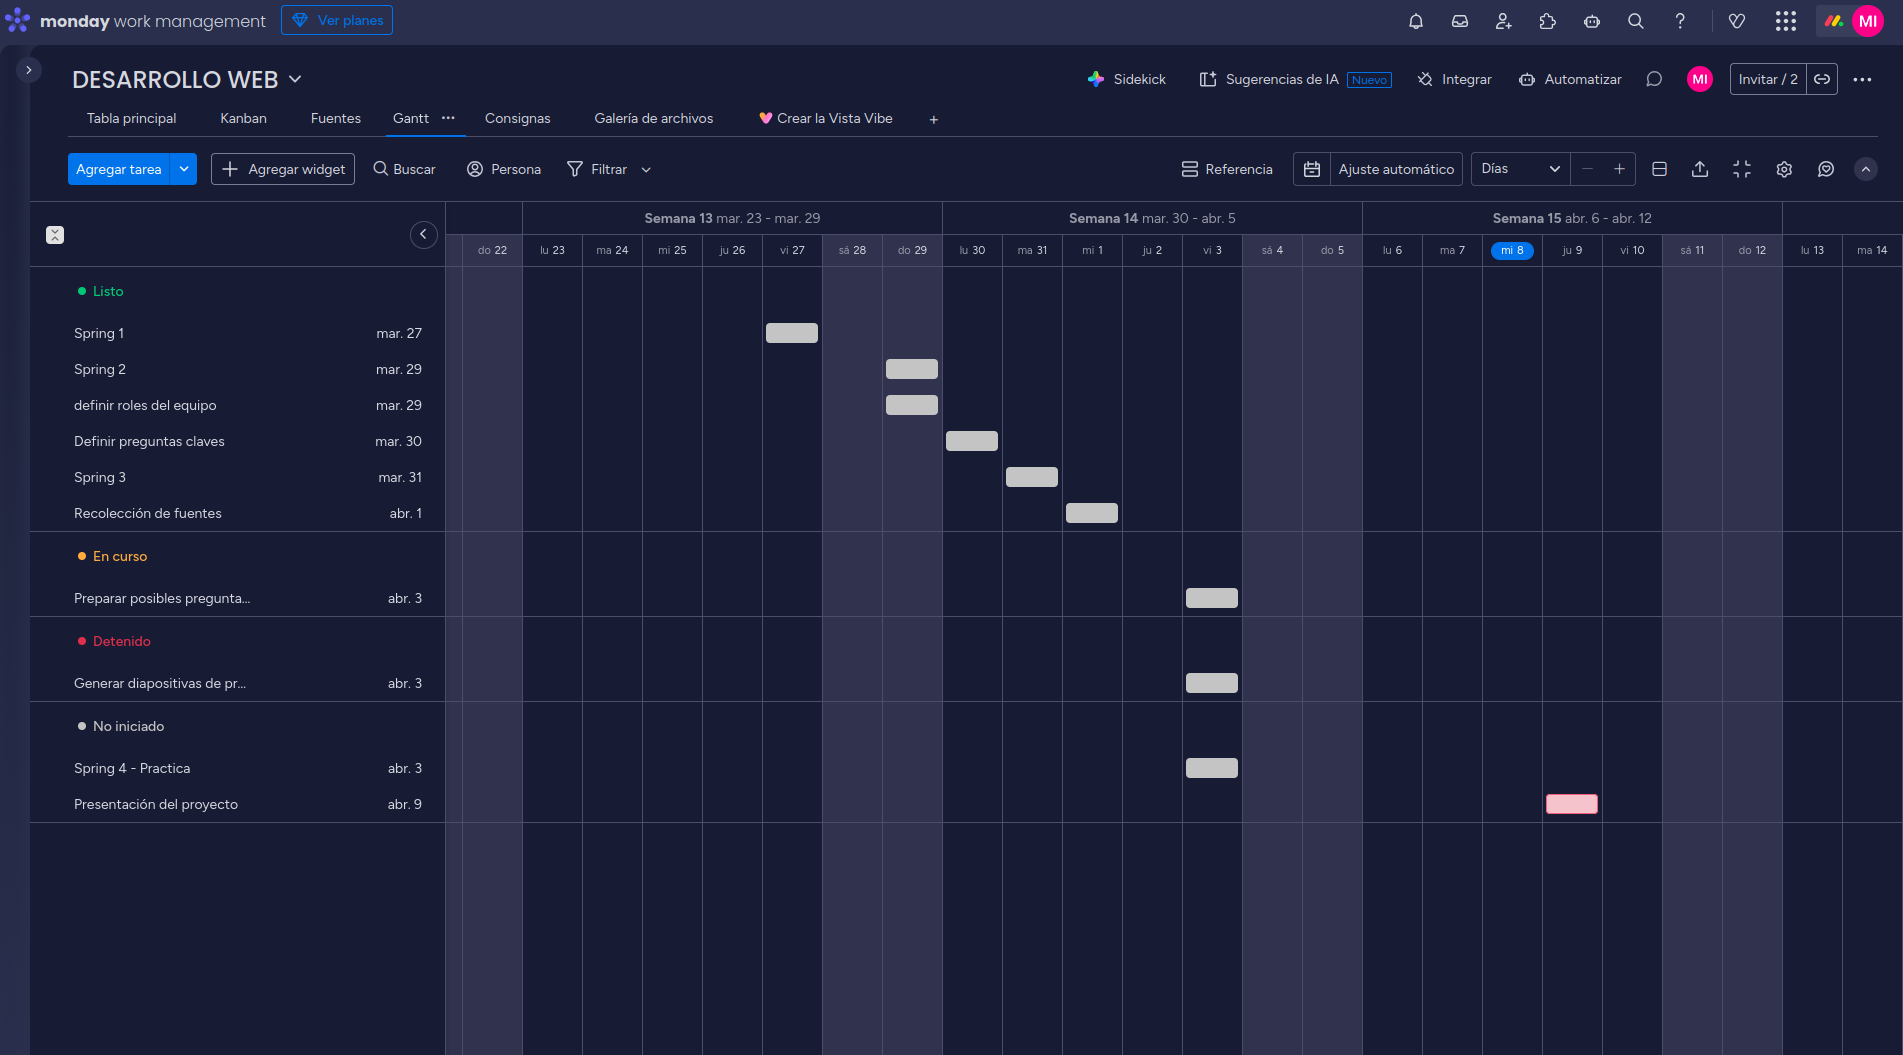This screenshot has width=1903, height=1055.
Task: Click the Automatizar button
Action: pyautogui.click(x=1570, y=79)
